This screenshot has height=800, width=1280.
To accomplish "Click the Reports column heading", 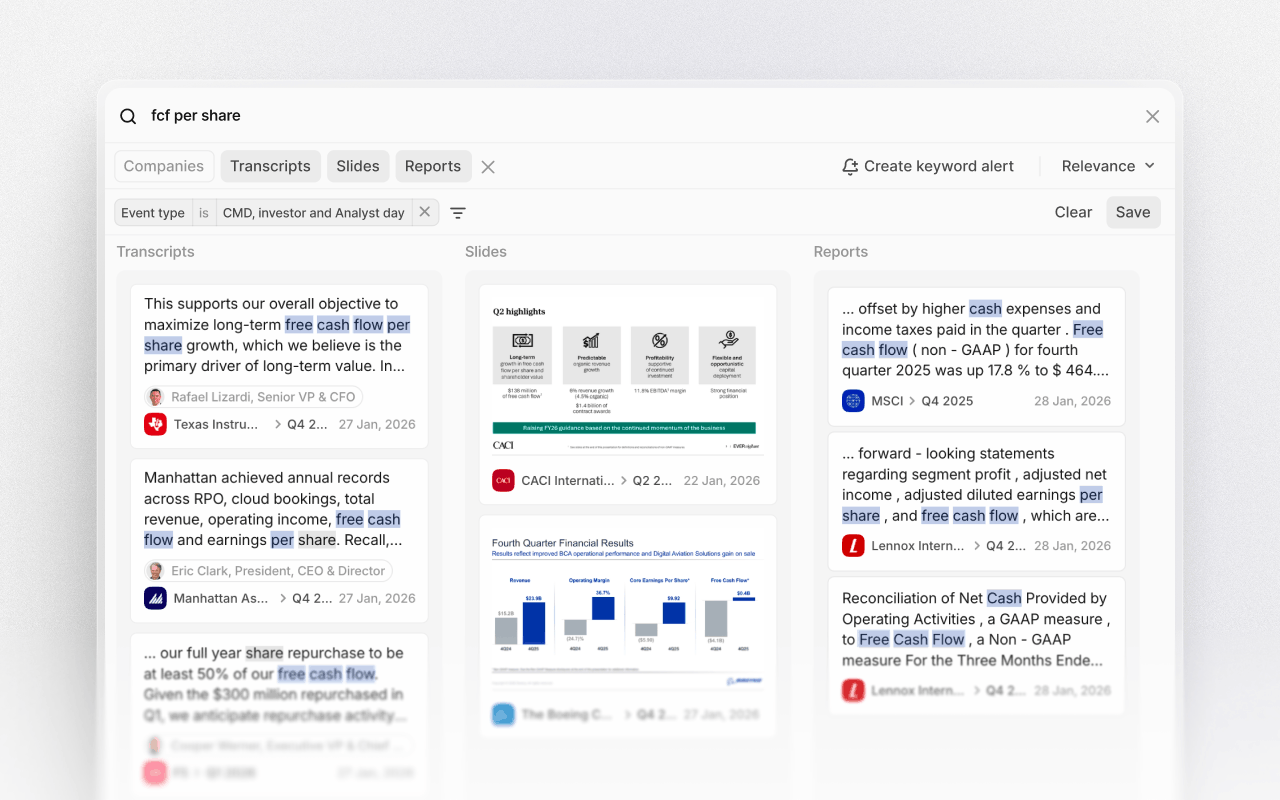I will tap(841, 252).
